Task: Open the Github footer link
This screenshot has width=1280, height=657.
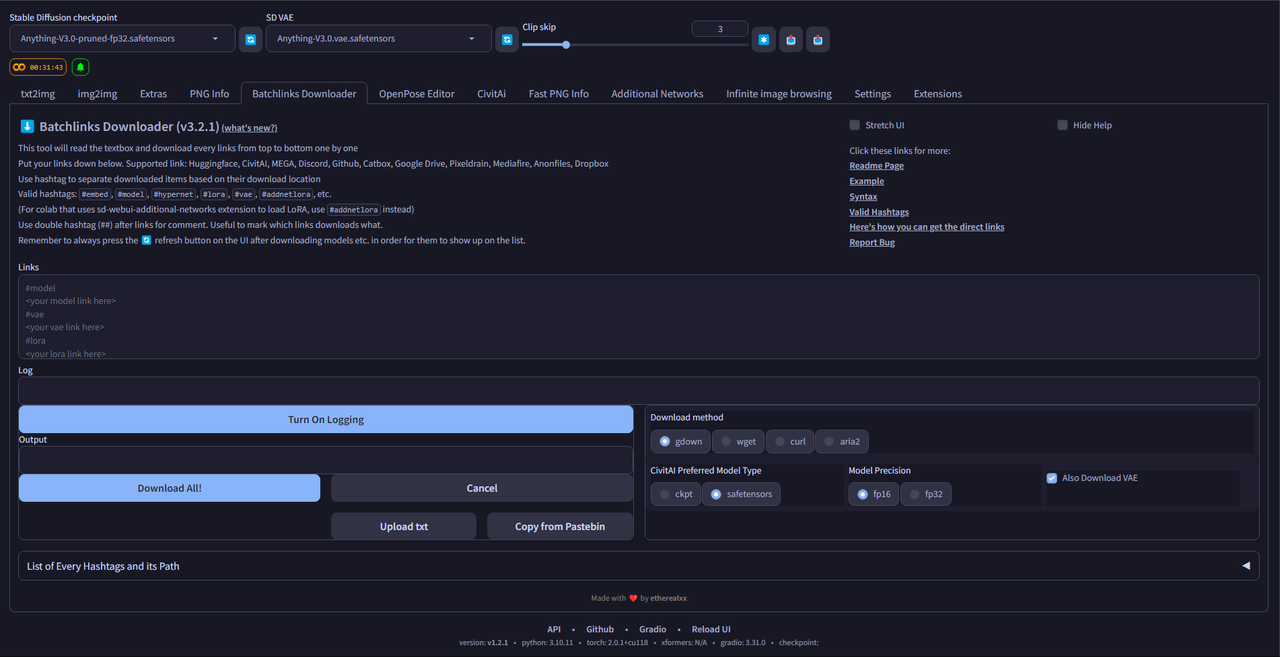Action: click(600, 629)
